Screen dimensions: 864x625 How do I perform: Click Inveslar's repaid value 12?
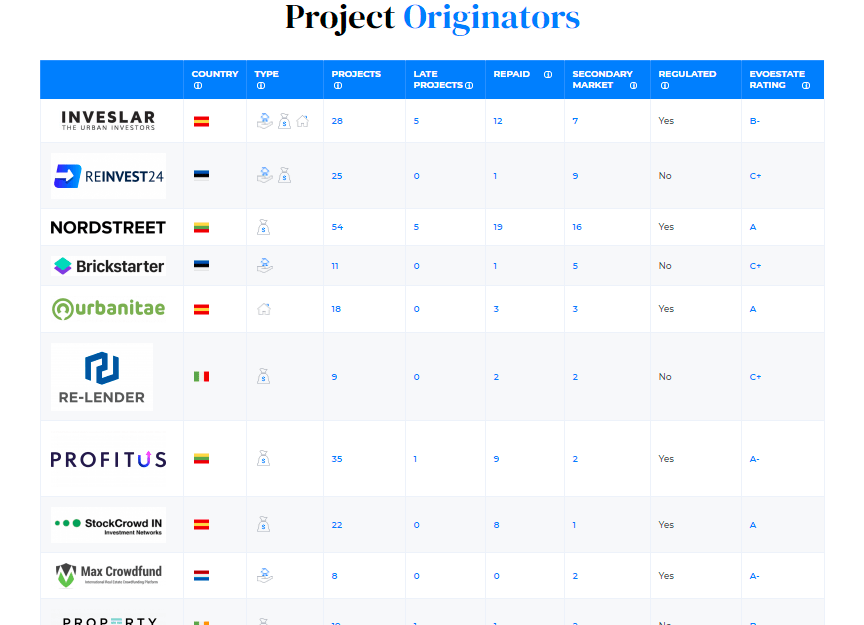(x=498, y=121)
